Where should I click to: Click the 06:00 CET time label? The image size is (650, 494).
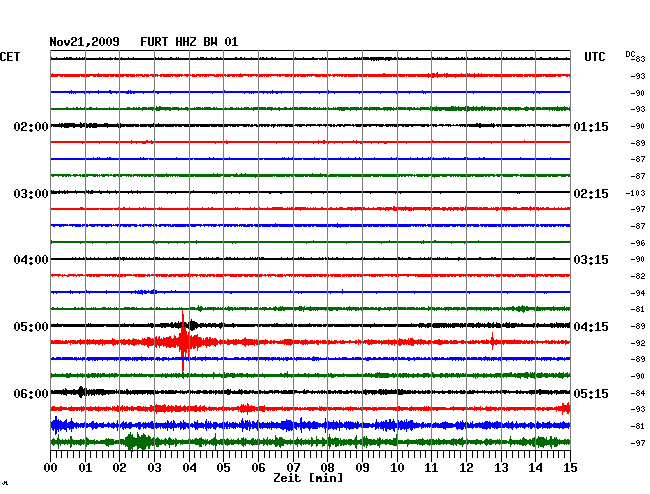31,393
